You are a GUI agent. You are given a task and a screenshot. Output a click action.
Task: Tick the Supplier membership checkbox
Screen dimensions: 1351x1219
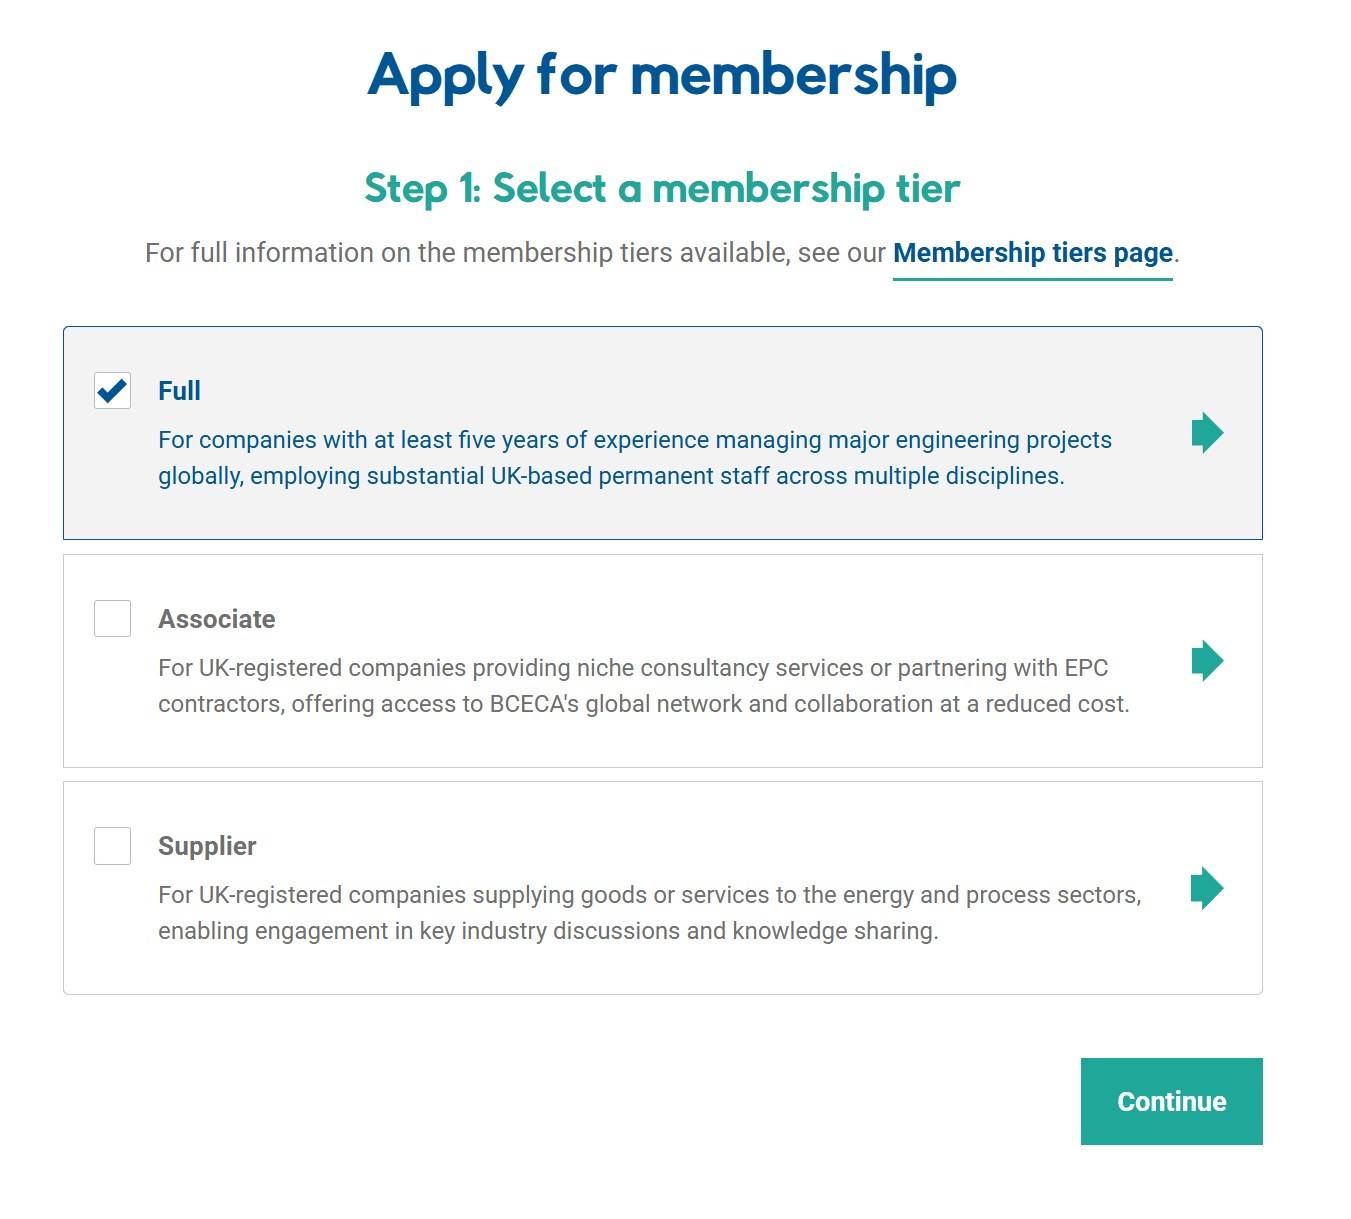(112, 846)
